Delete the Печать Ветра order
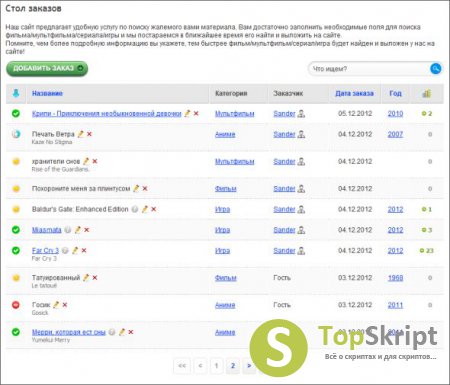 (x=89, y=134)
